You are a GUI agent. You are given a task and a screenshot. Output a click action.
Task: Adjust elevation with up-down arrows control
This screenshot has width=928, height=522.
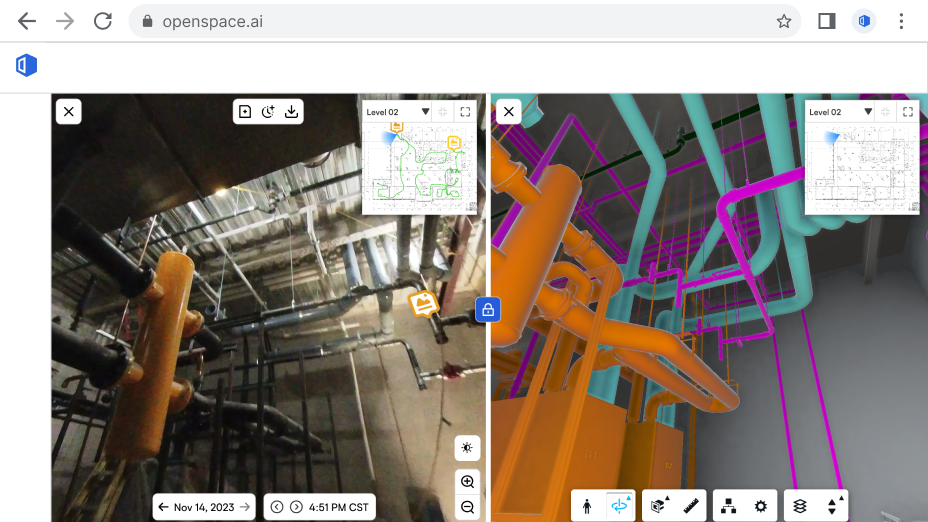832,506
